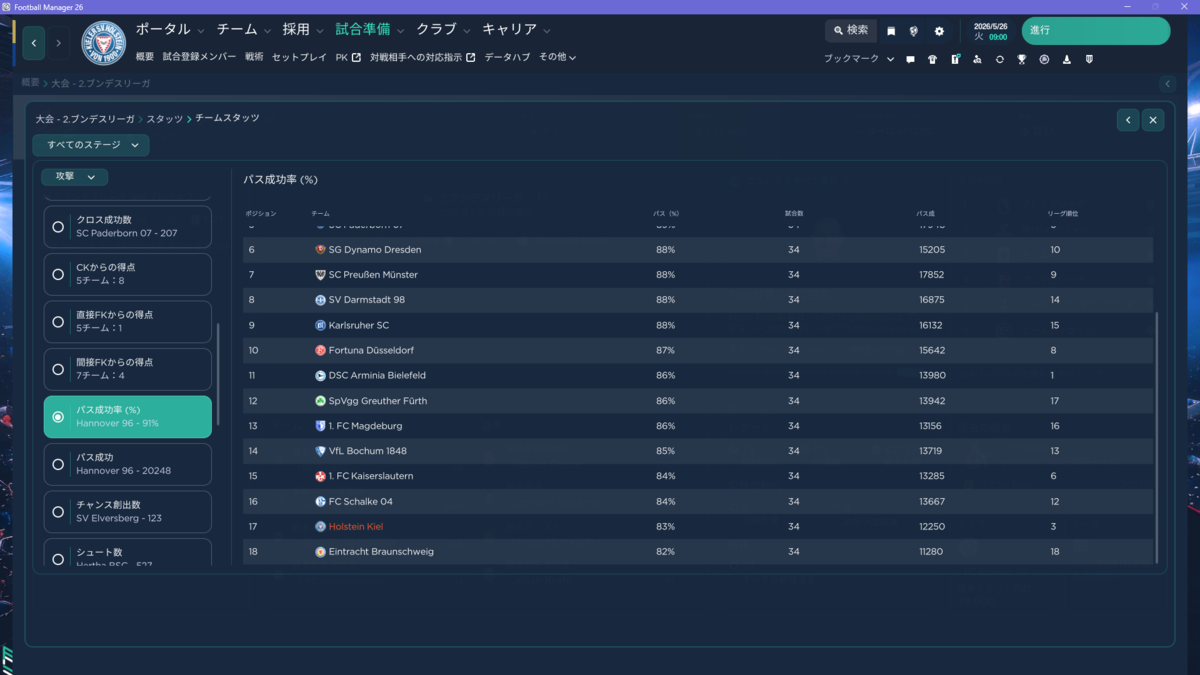Viewport: 1200px width, 675px height.
Task: Open the shield club shortcut icon
Action: click(1089, 59)
